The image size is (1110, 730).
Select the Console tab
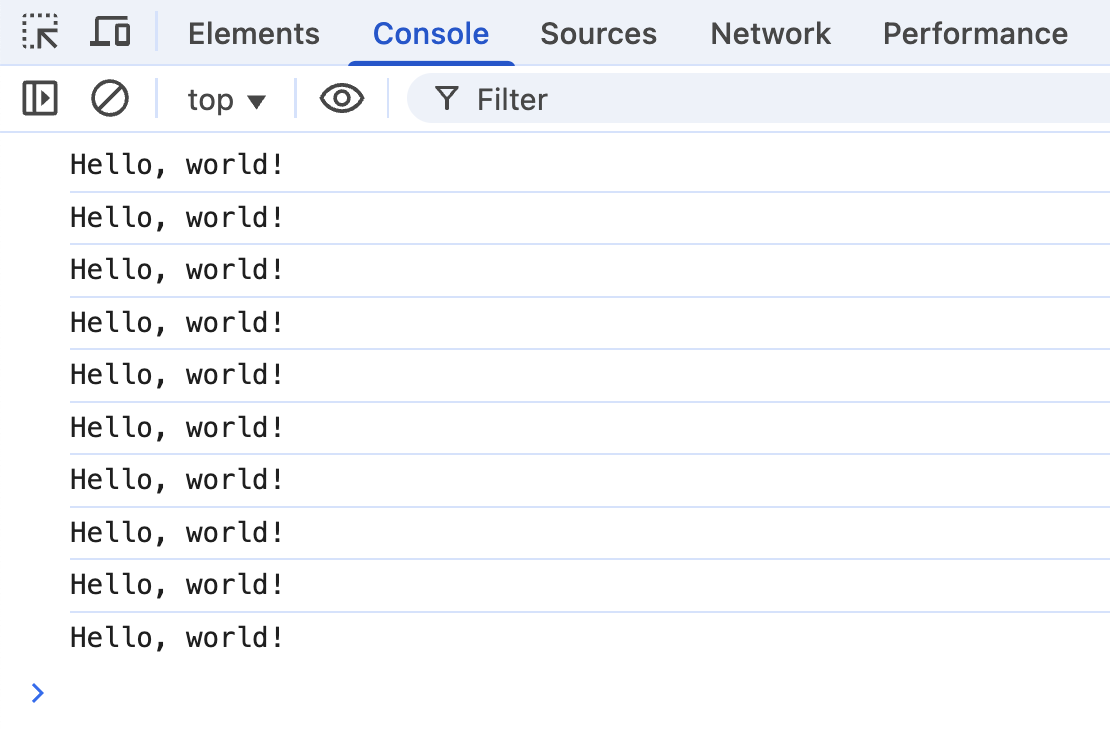(x=431, y=34)
